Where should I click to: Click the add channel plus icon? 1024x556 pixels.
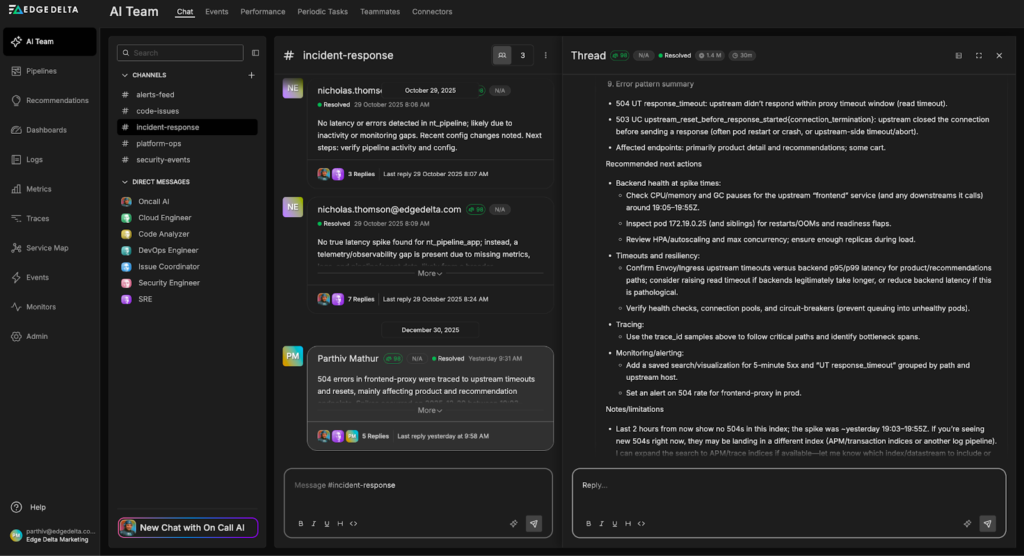point(251,75)
